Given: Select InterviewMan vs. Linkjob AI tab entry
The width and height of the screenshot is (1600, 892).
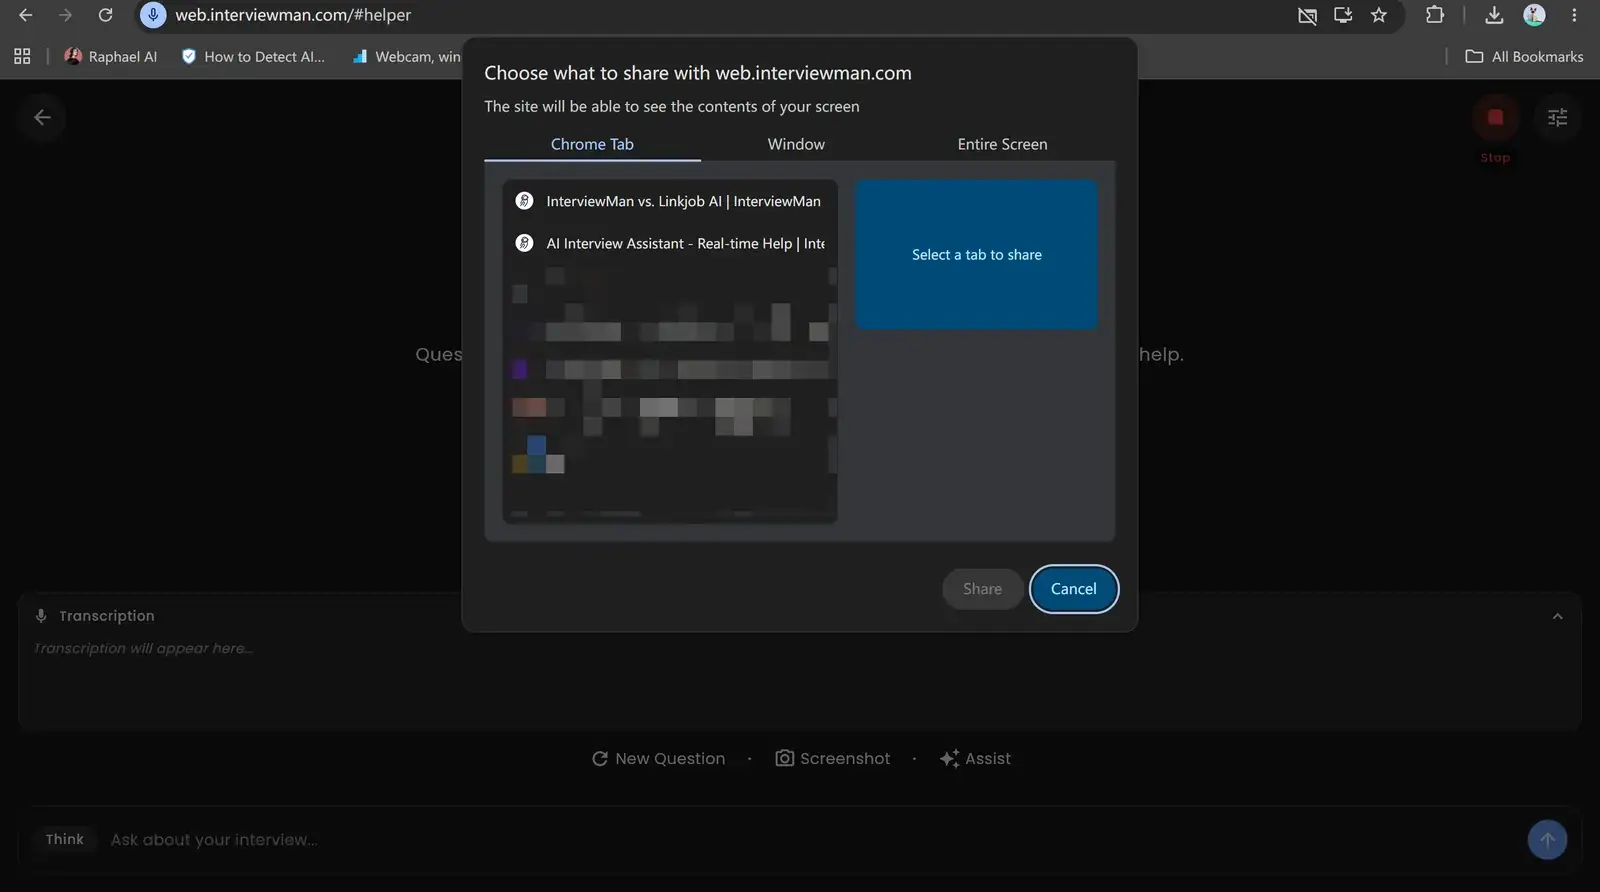Looking at the screenshot, I should tap(670, 201).
